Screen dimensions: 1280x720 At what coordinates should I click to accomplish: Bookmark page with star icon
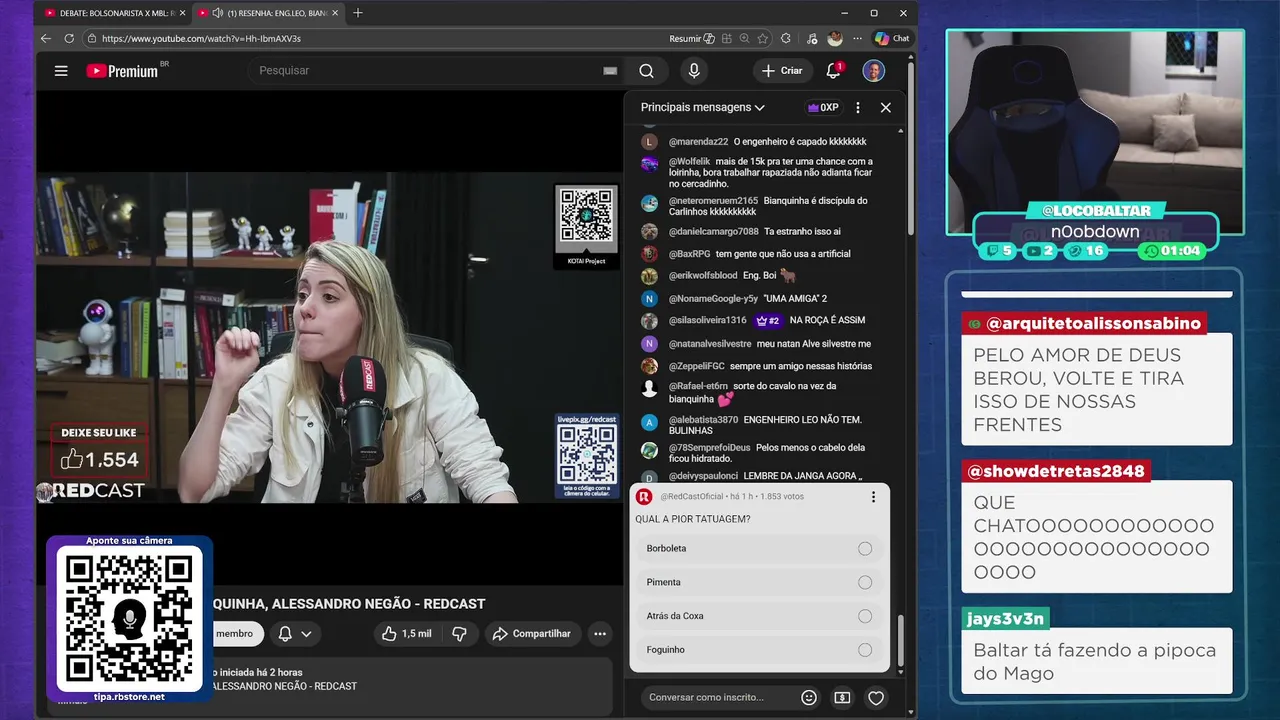click(x=763, y=38)
